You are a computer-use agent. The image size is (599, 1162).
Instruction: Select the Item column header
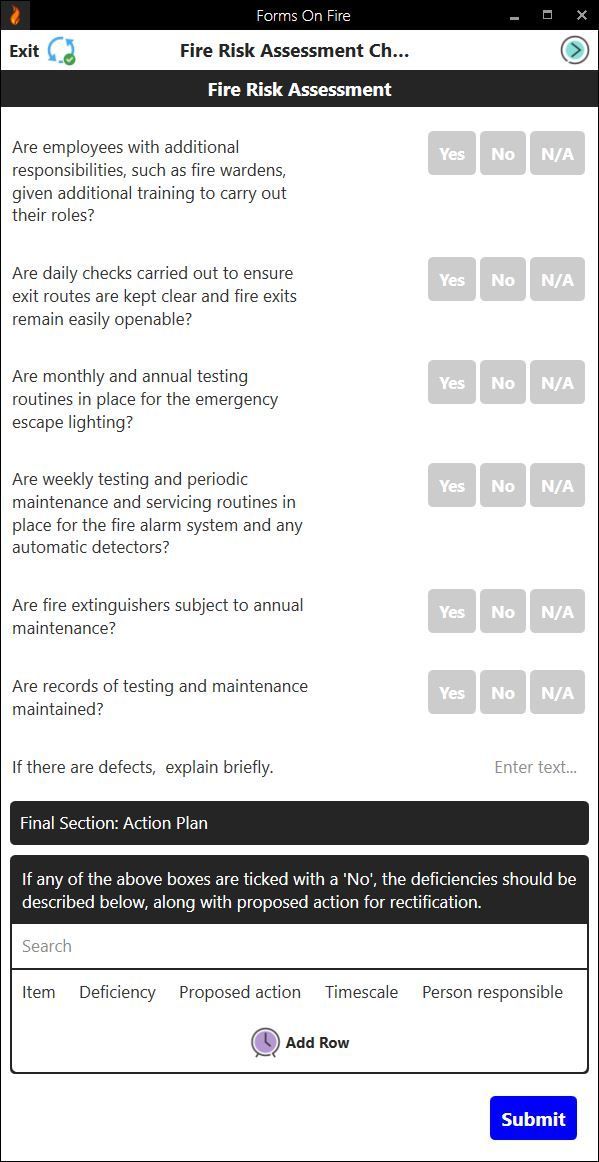pyautogui.click(x=39, y=992)
